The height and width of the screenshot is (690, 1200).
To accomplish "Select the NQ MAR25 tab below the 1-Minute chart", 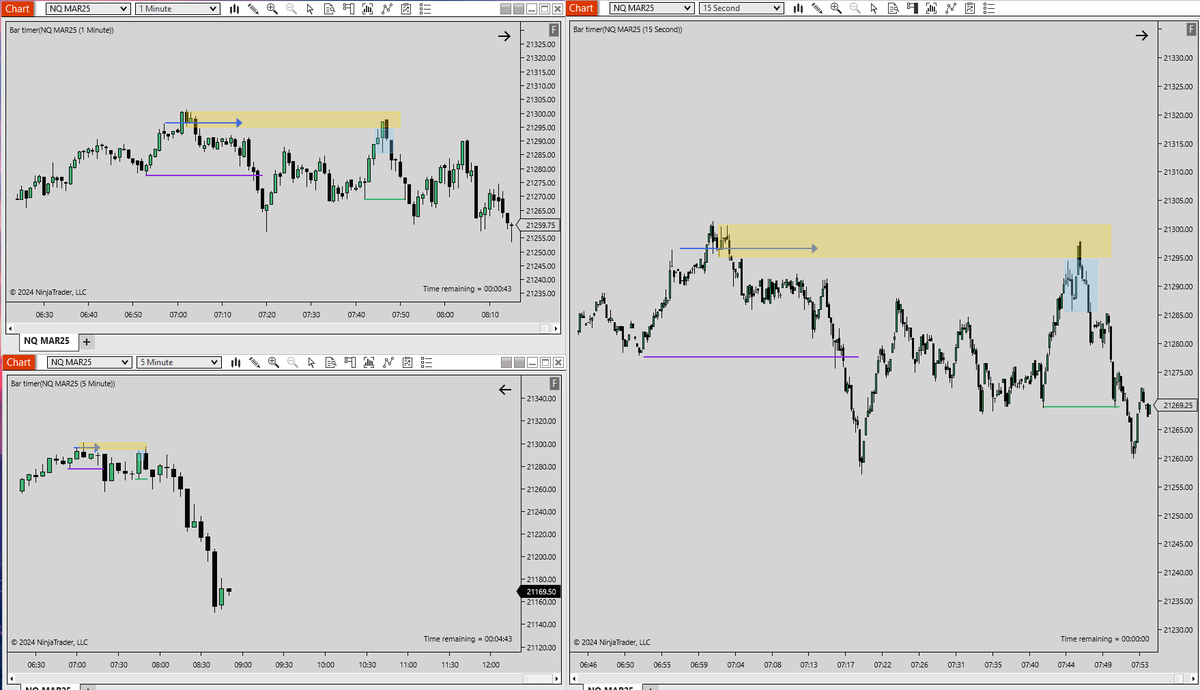I will pos(47,341).
